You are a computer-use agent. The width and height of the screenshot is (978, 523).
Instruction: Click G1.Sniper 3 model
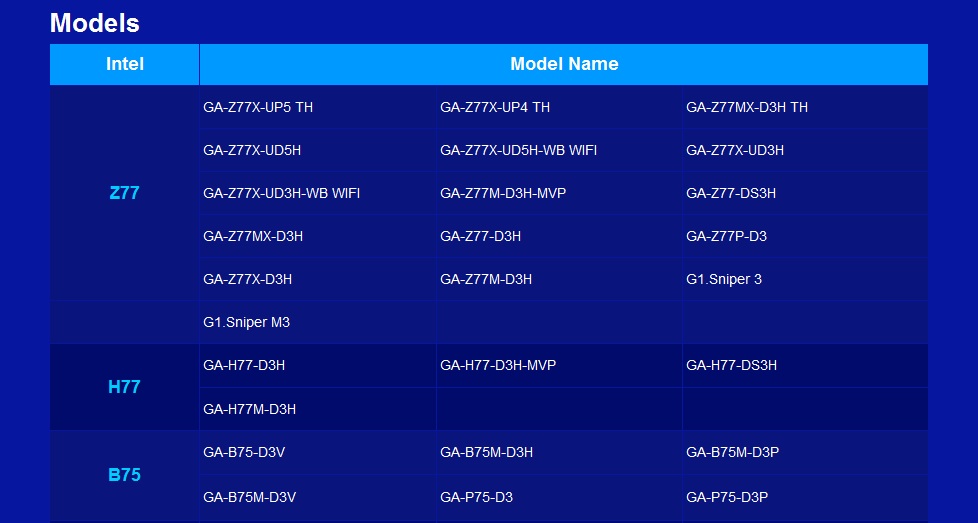point(724,279)
